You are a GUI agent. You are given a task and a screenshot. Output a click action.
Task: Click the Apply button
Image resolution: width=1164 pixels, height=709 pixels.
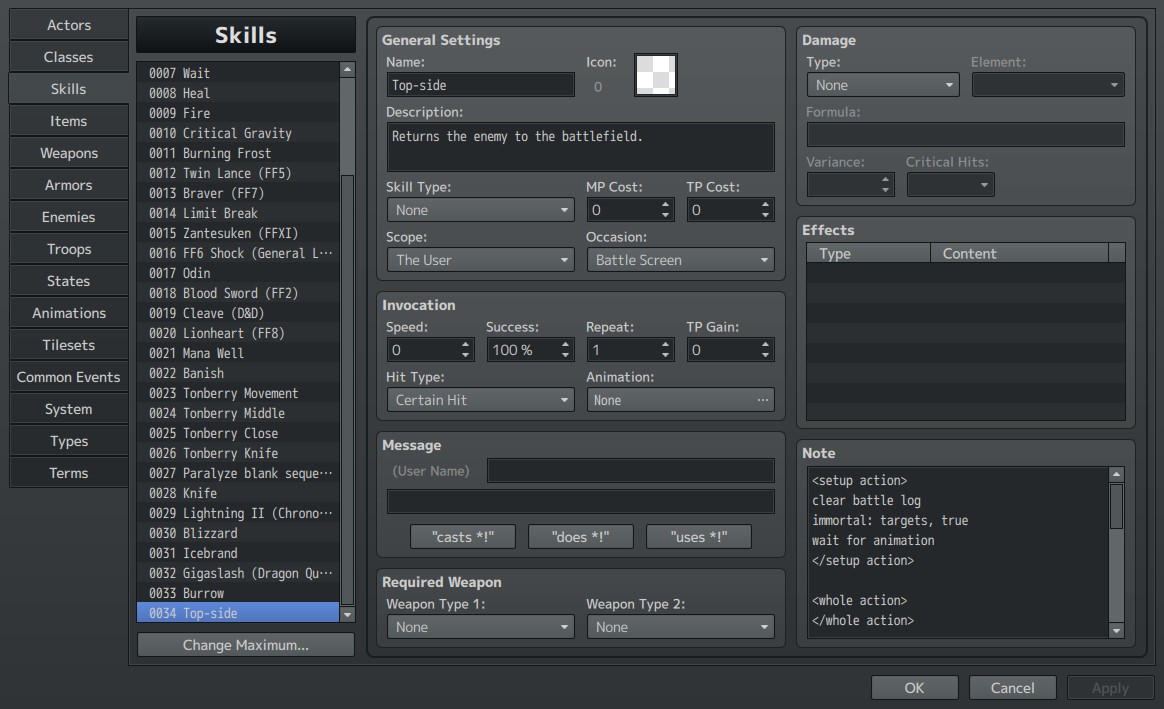1111,688
